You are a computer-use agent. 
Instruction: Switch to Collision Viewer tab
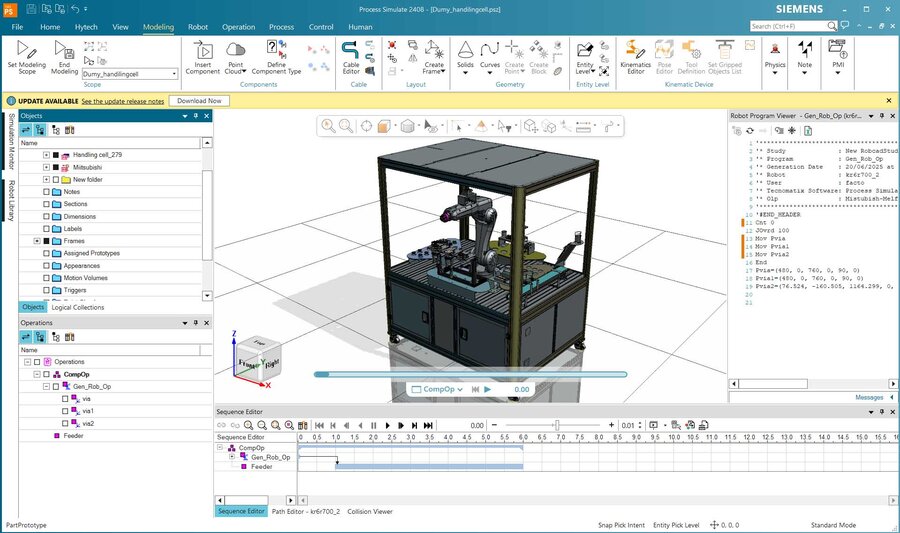(x=370, y=511)
